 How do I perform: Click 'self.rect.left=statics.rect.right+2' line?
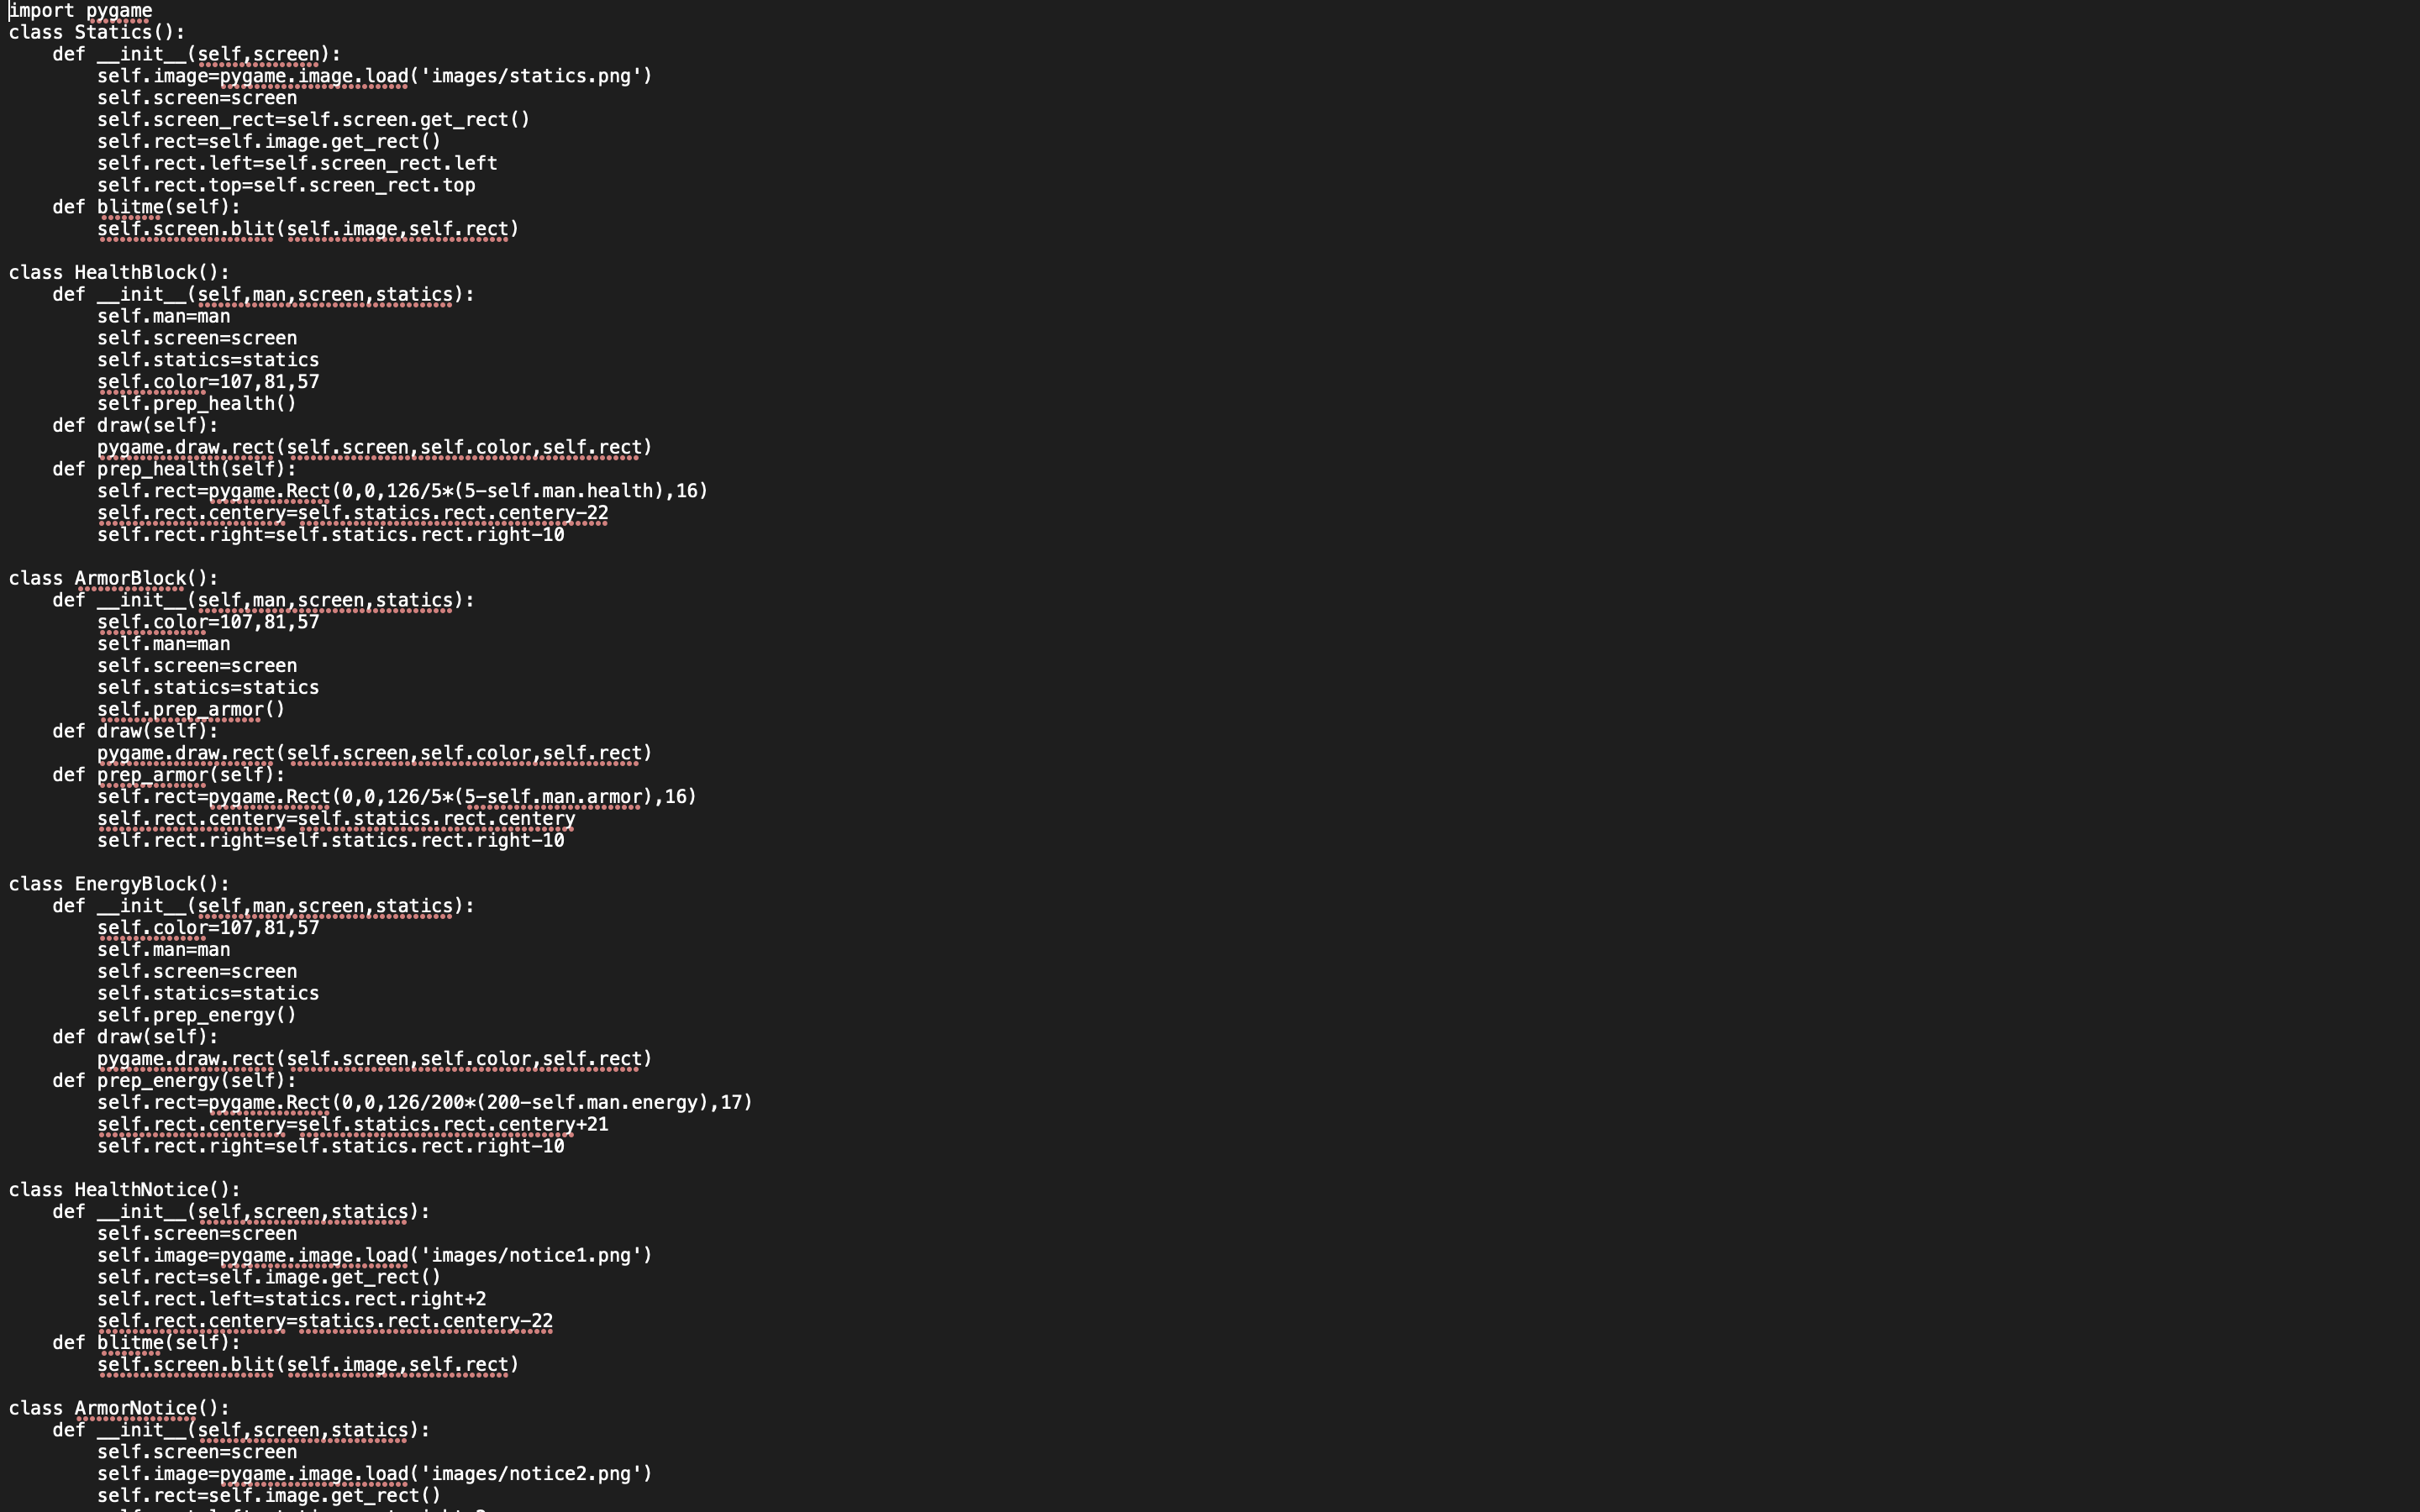[292, 1299]
